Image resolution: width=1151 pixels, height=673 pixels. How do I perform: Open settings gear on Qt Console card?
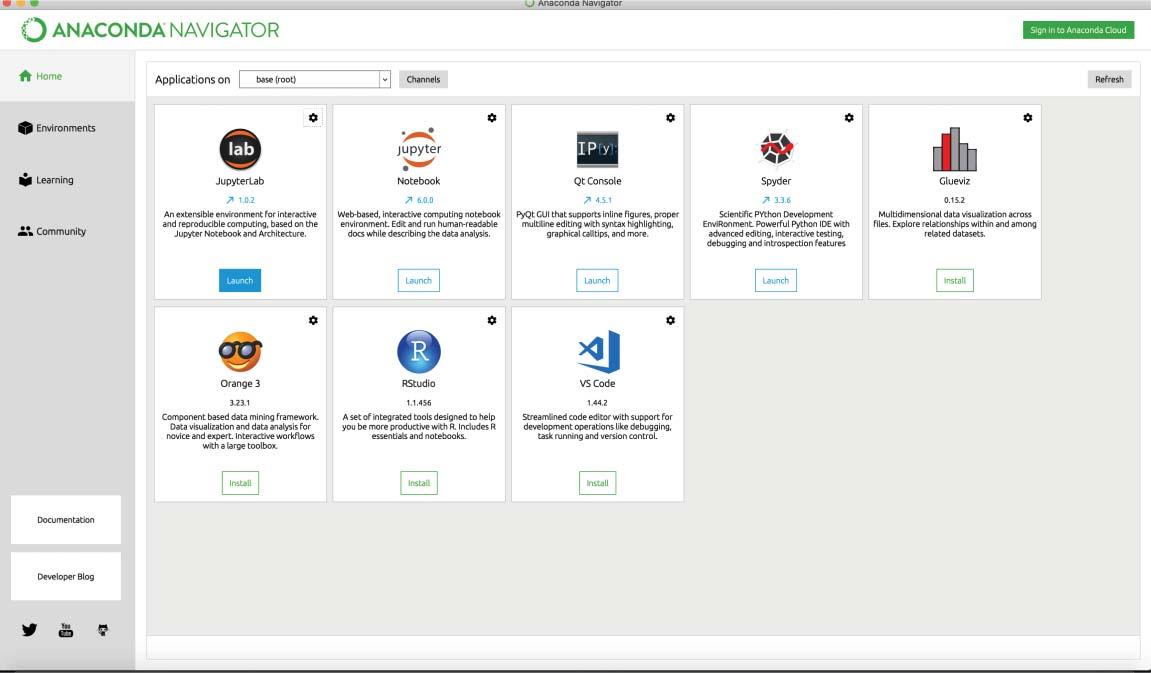tap(670, 117)
